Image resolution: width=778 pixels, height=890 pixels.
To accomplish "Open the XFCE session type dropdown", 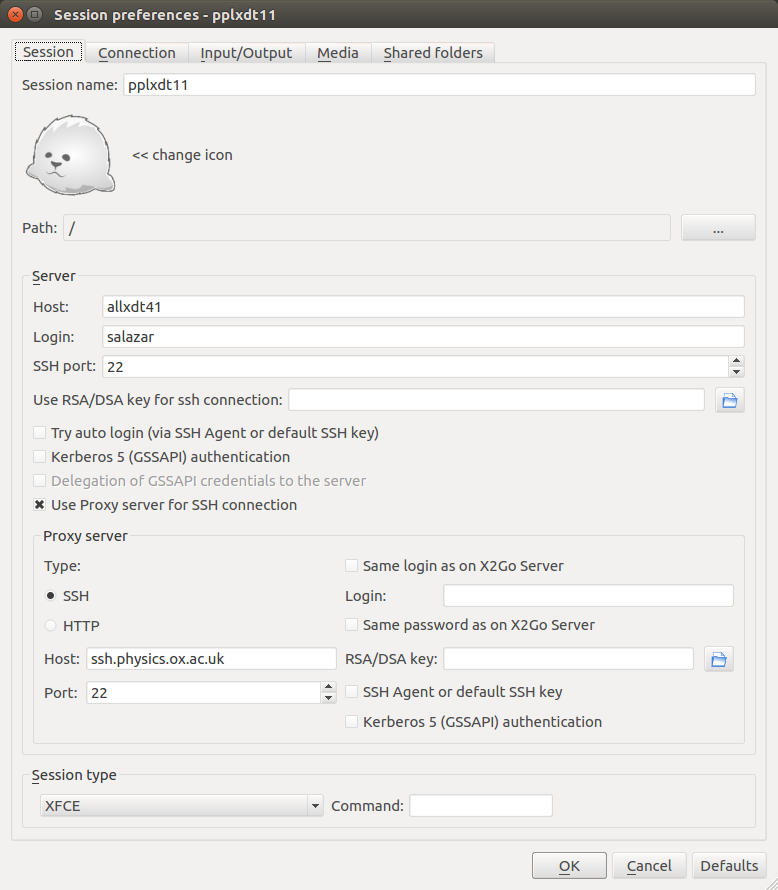I will tap(180, 805).
